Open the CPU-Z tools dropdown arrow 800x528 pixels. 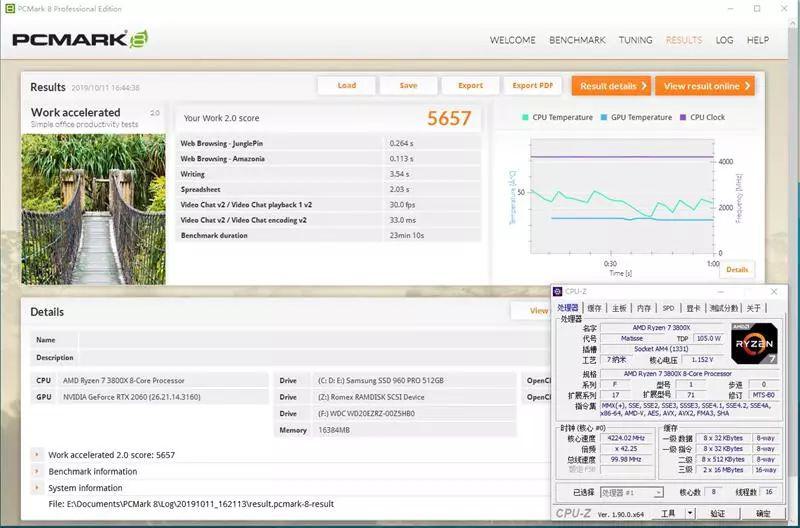click(690, 513)
